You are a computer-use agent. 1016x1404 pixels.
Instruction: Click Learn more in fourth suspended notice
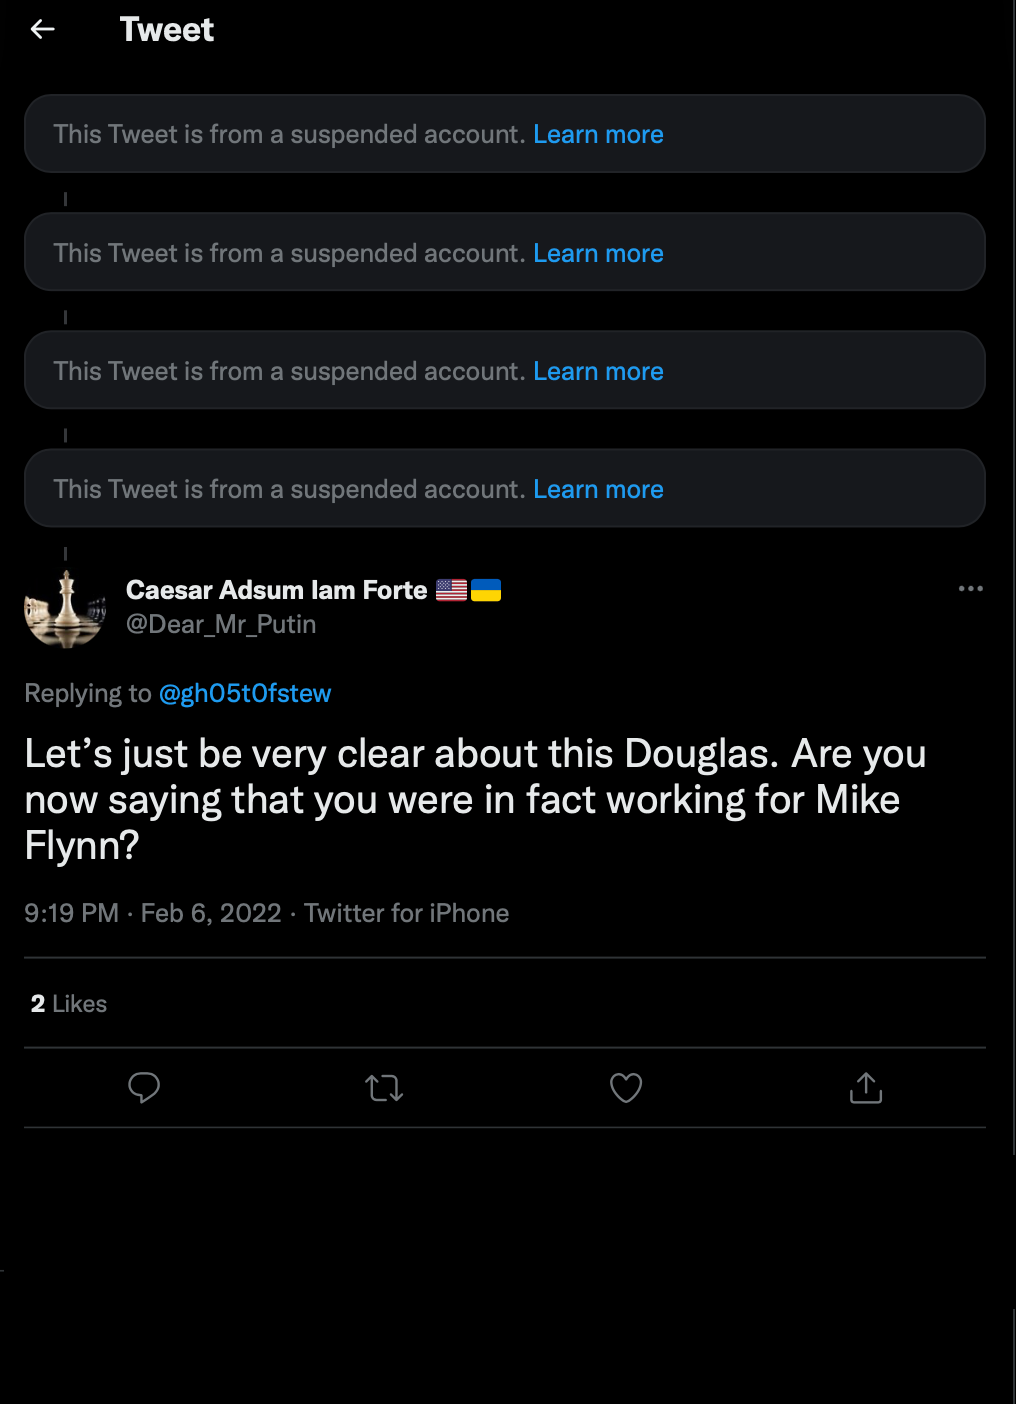(x=598, y=490)
